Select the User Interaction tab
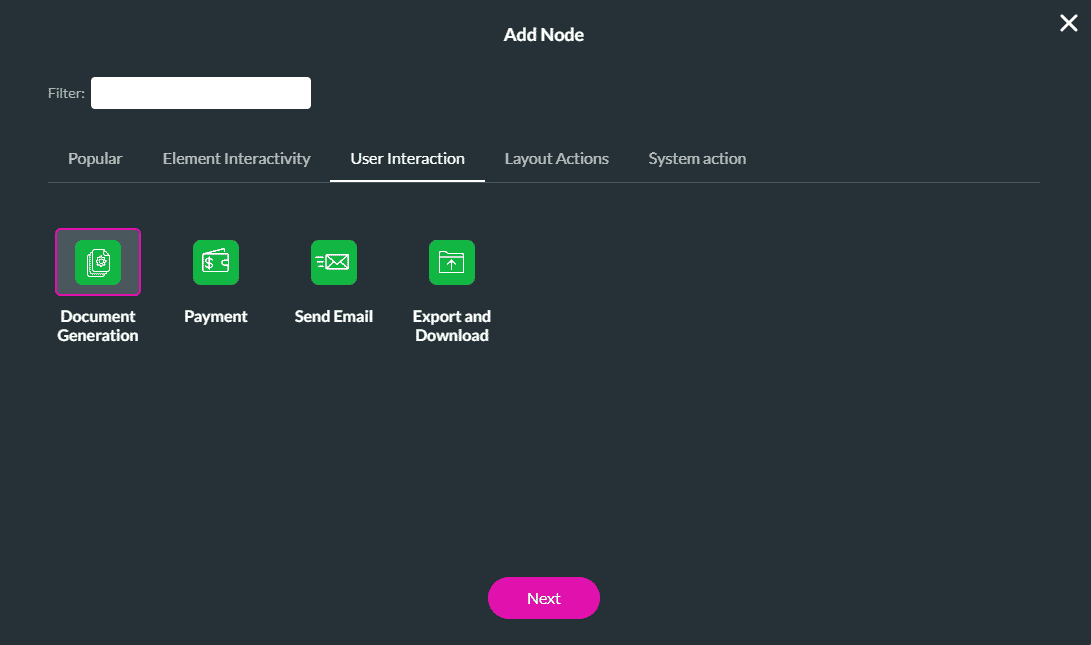Viewport: 1091px width, 645px height. click(407, 158)
